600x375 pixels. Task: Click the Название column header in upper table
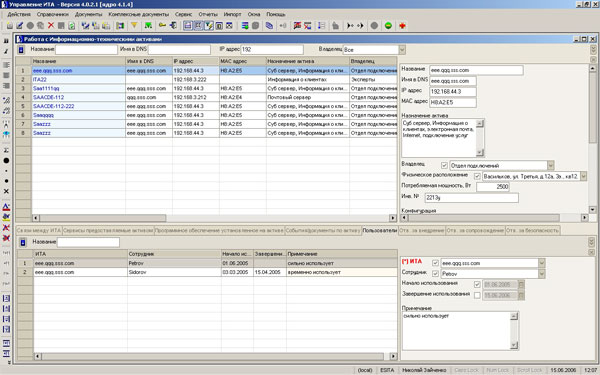(x=78, y=61)
